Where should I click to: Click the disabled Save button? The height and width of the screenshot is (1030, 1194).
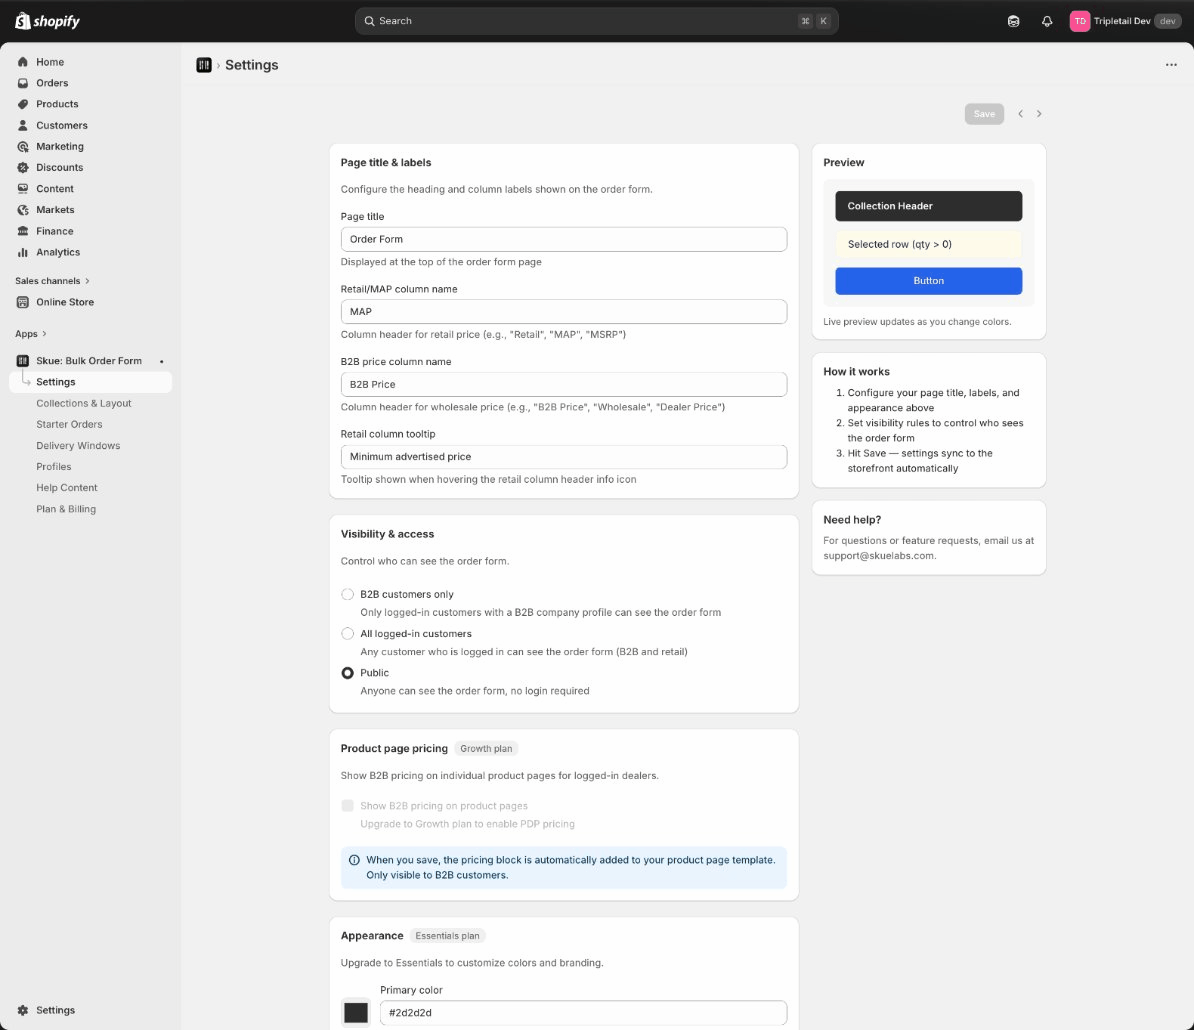click(984, 113)
